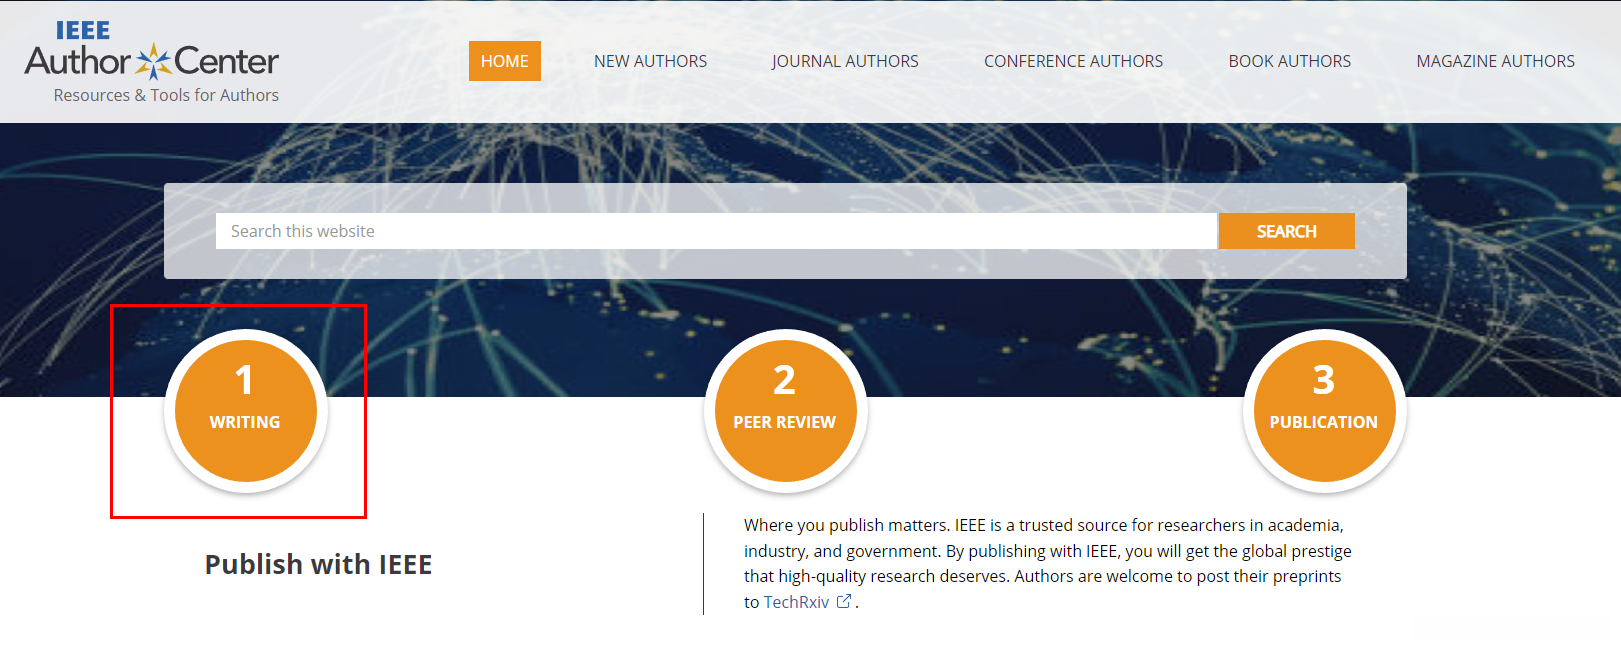1621x651 pixels.
Task: Select the 2 Peer Review circle
Action: (x=786, y=411)
